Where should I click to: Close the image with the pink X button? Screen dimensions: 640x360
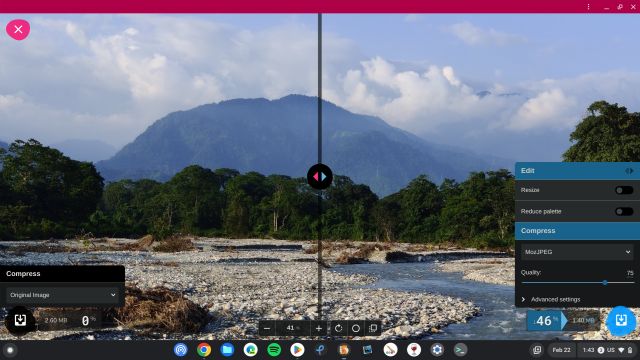(18, 29)
